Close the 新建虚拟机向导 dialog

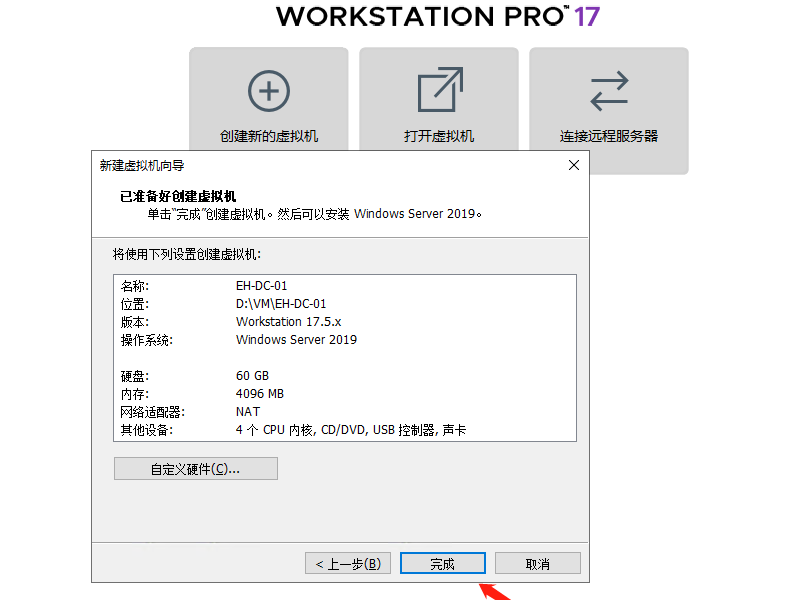coord(573,165)
